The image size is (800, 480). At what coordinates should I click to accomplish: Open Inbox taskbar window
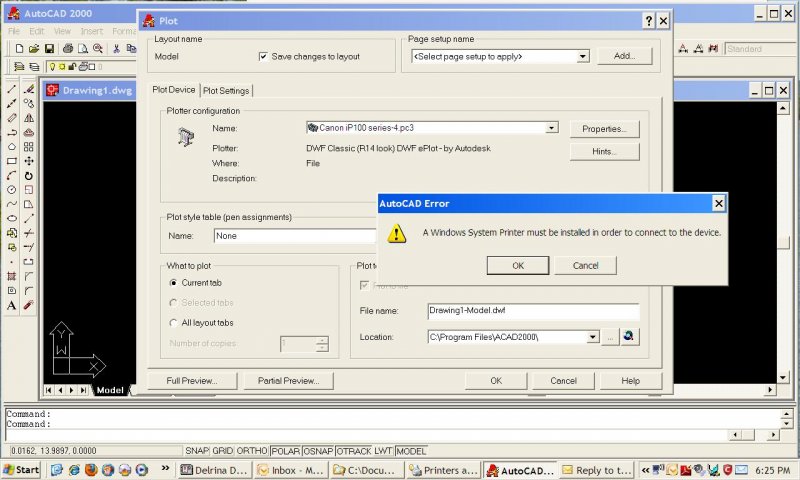click(290, 470)
